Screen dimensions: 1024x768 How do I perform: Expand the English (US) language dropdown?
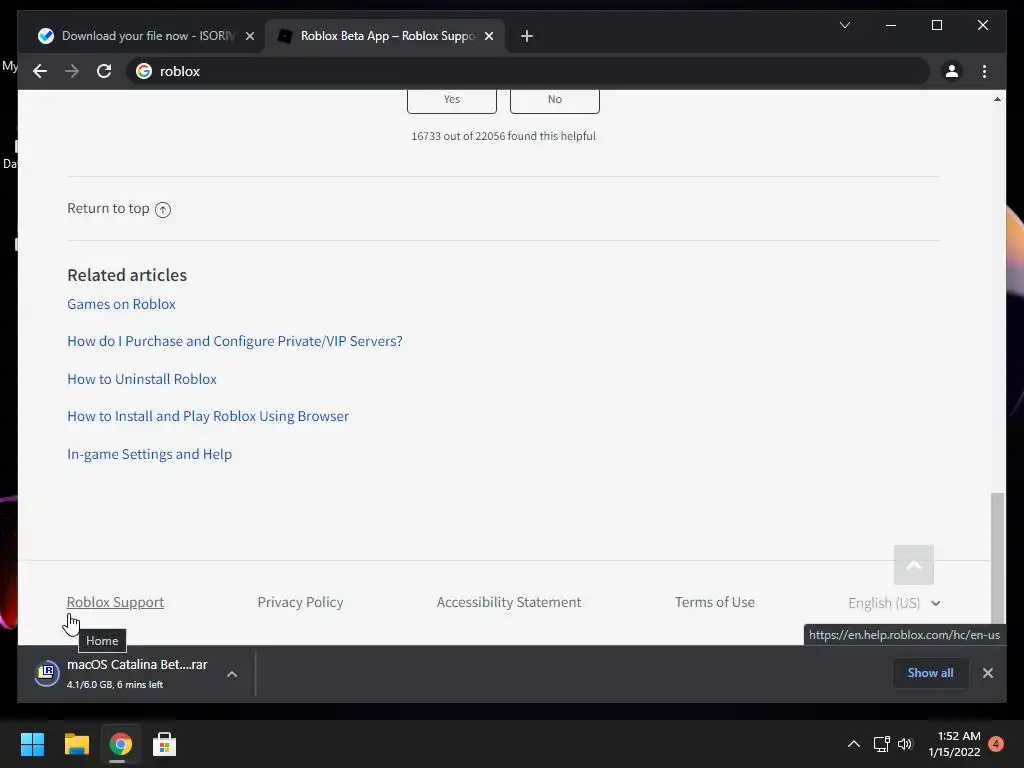click(x=894, y=603)
